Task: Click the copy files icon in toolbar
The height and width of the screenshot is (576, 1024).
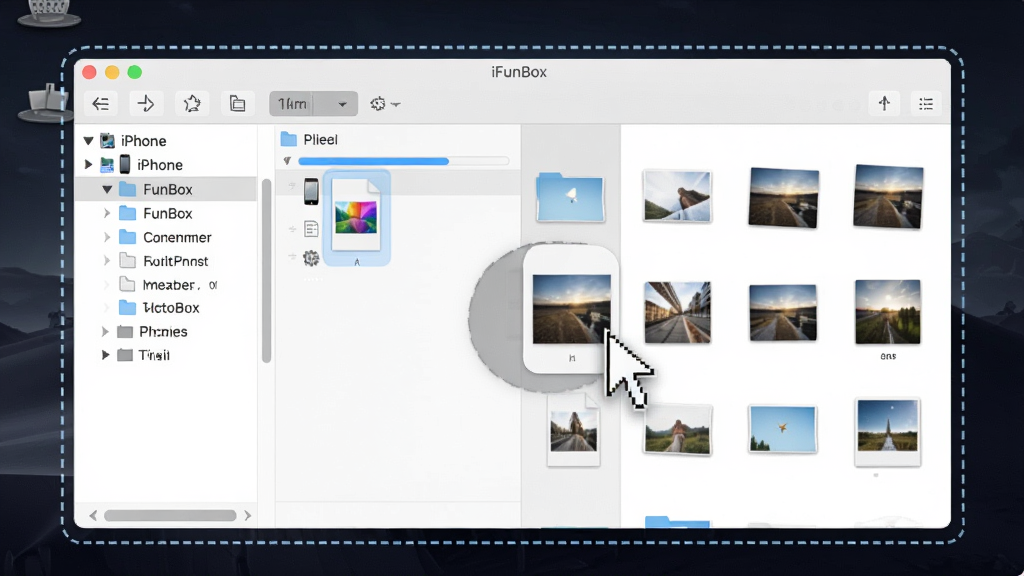Action: (x=237, y=104)
